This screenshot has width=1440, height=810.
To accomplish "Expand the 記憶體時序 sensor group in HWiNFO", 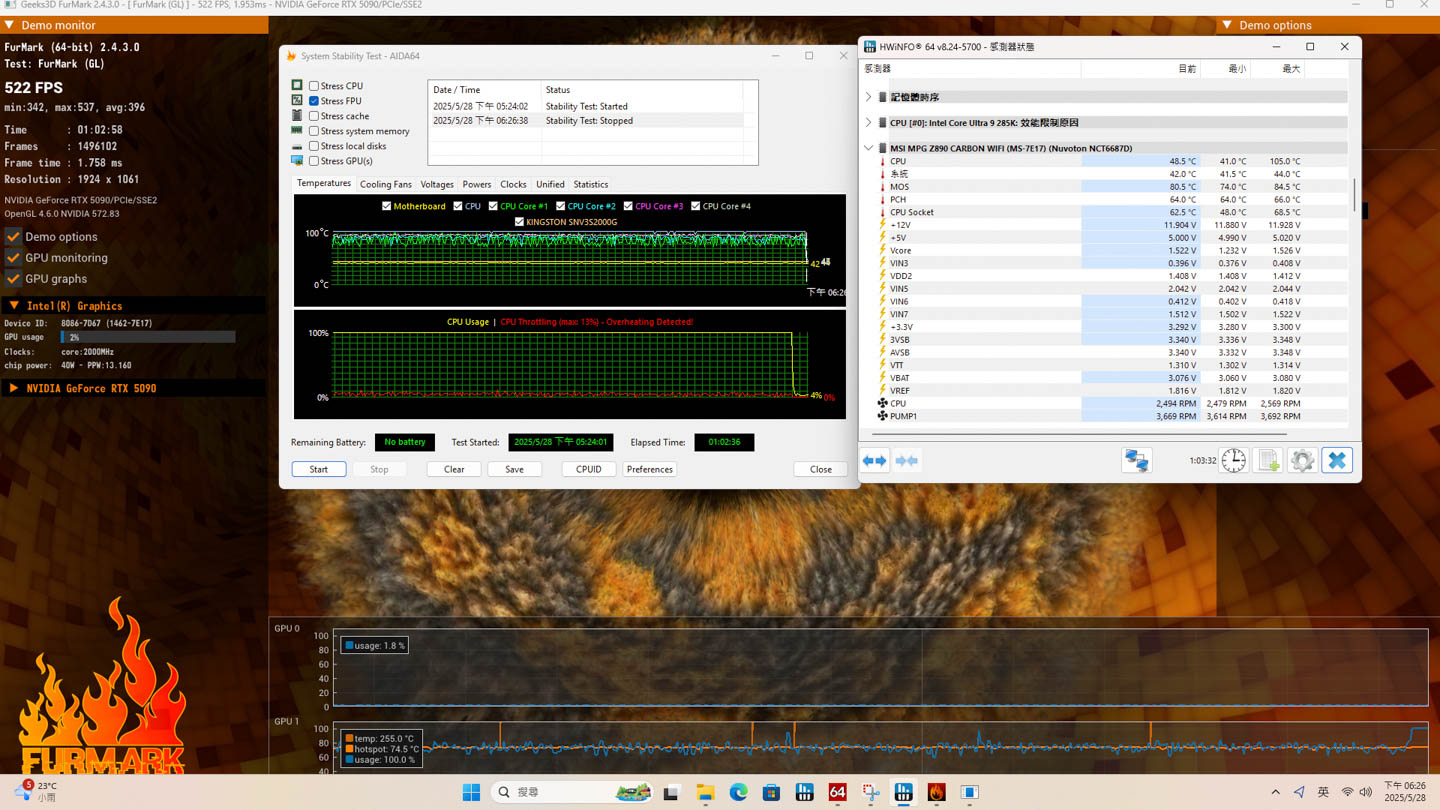I will pyautogui.click(x=868, y=97).
